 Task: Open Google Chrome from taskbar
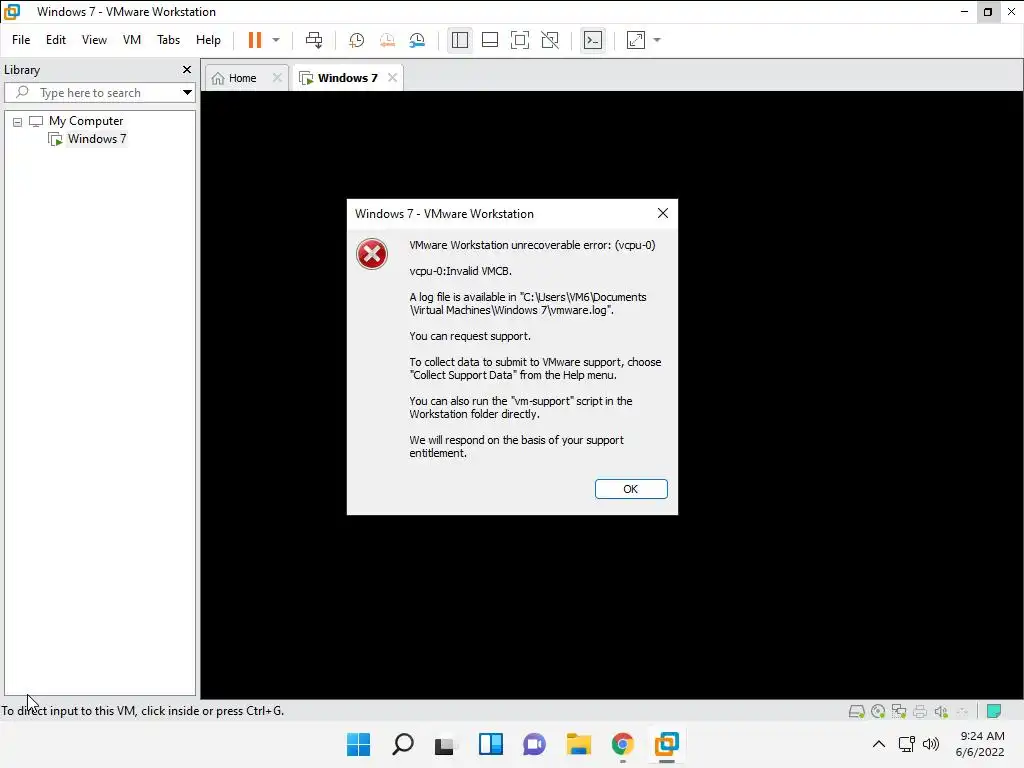point(622,744)
